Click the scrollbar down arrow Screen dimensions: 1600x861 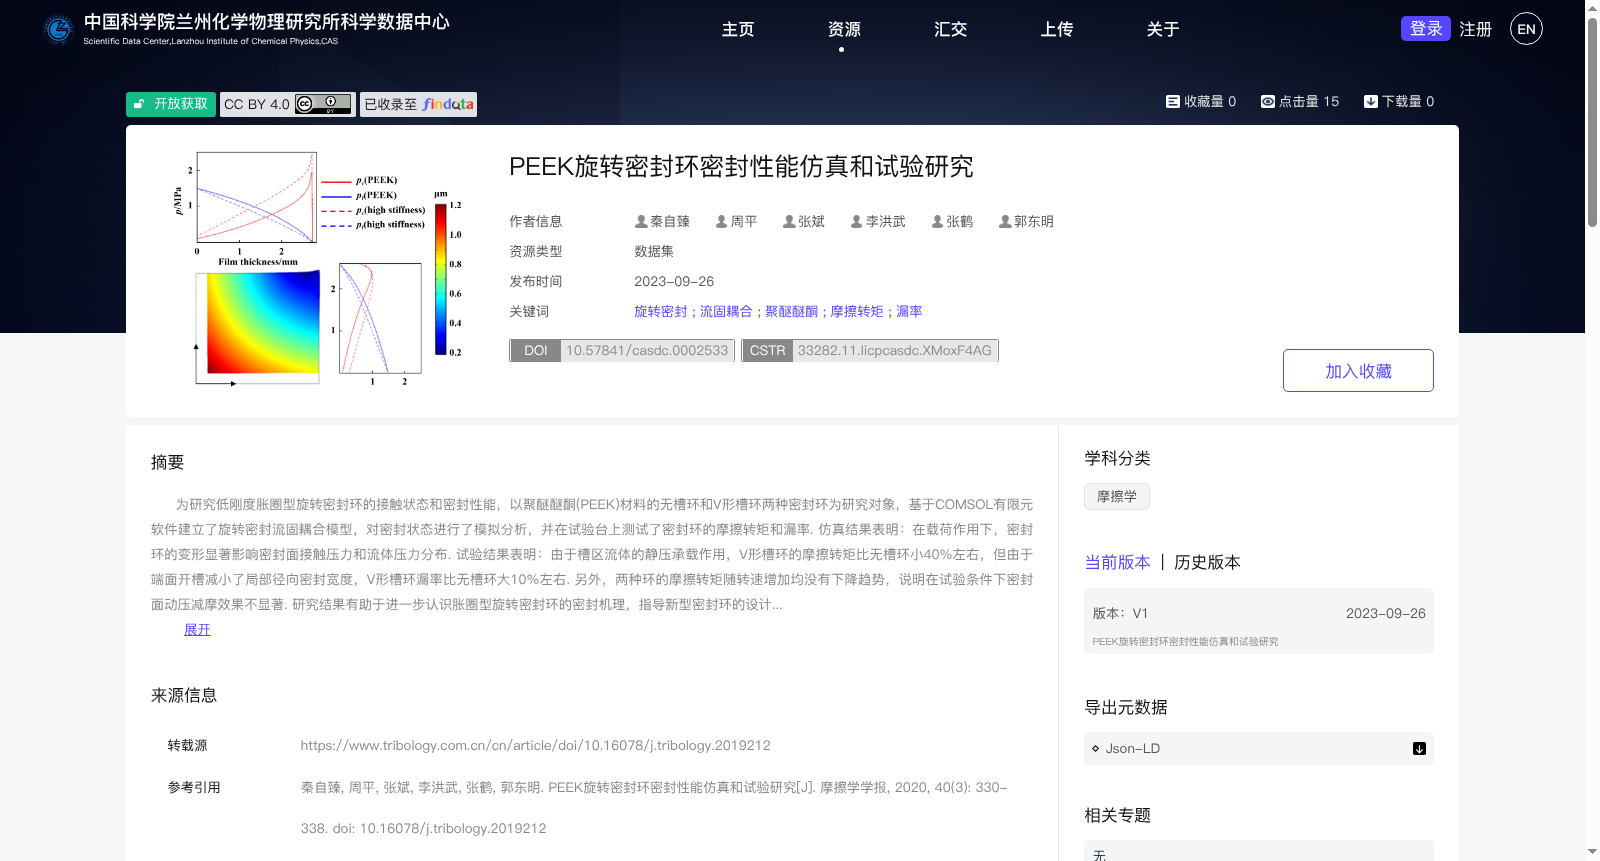pyautogui.click(x=1592, y=852)
